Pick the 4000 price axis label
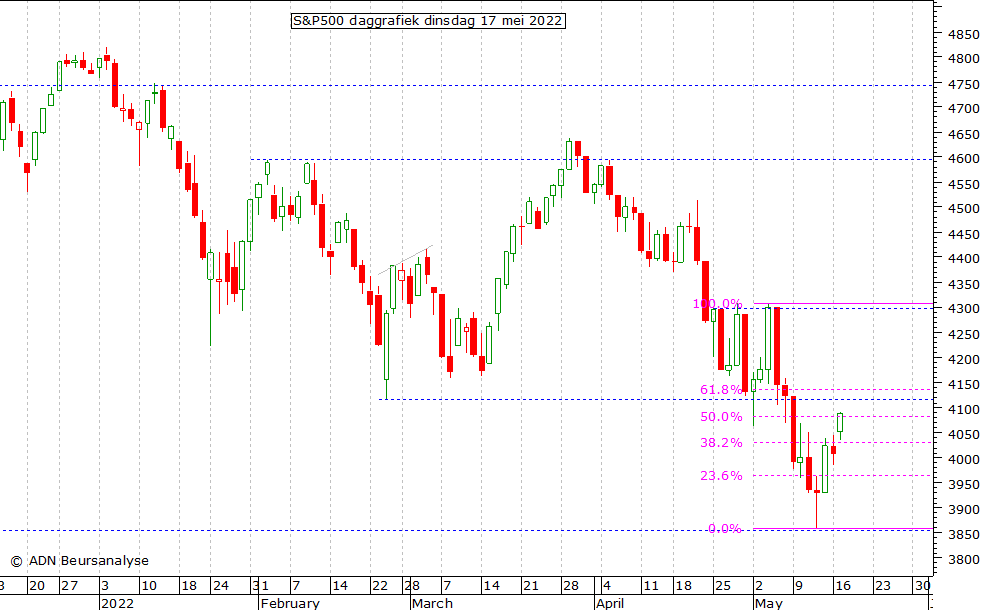This screenshot has width=984, height=610. tap(963, 459)
